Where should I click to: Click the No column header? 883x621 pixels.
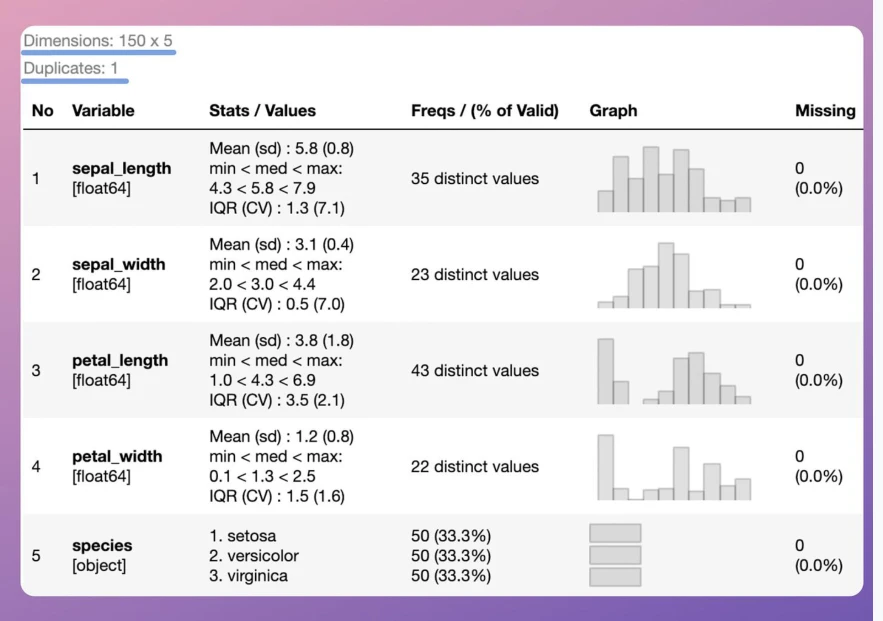point(43,110)
